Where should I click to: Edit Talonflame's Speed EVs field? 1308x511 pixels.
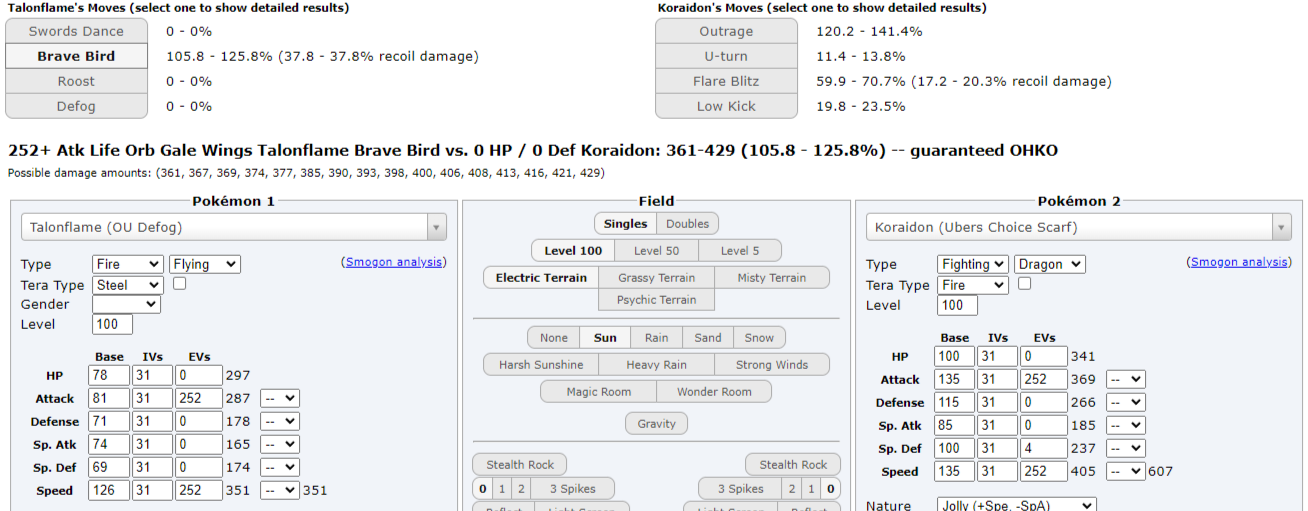[x=199, y=490]
